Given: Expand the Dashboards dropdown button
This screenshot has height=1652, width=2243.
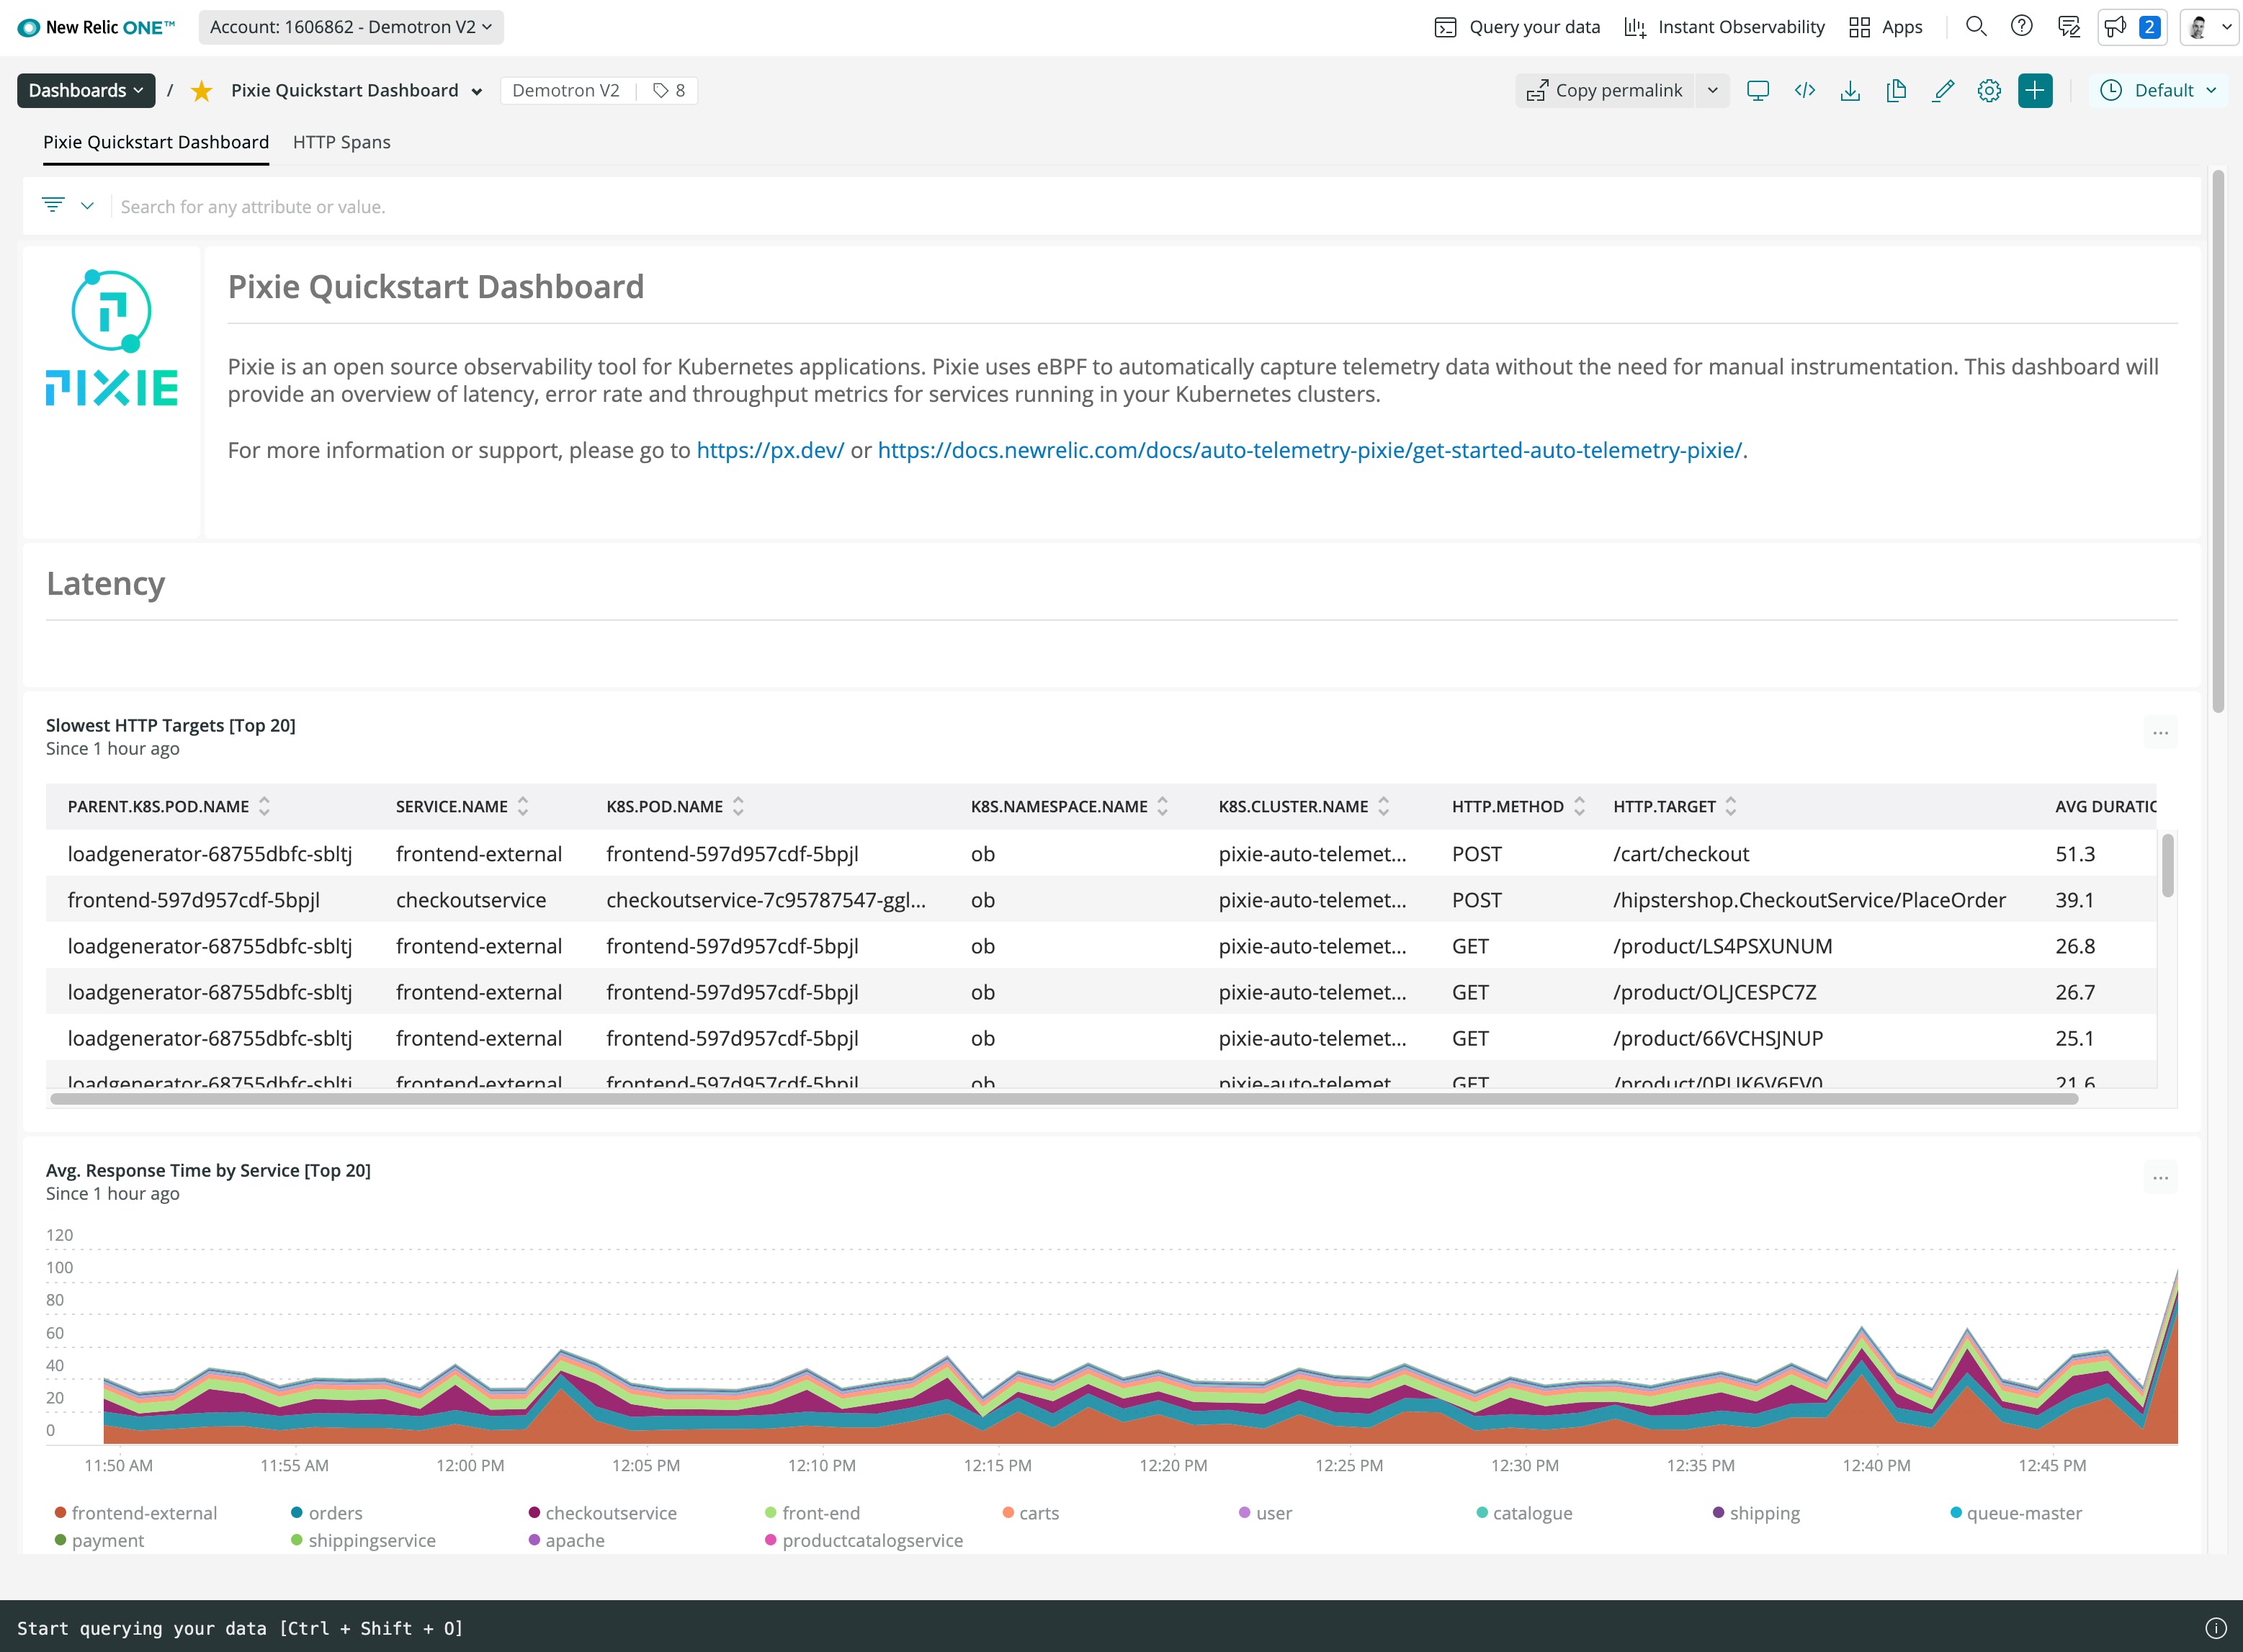Looking at the screenshot, I should click(86, 91).
